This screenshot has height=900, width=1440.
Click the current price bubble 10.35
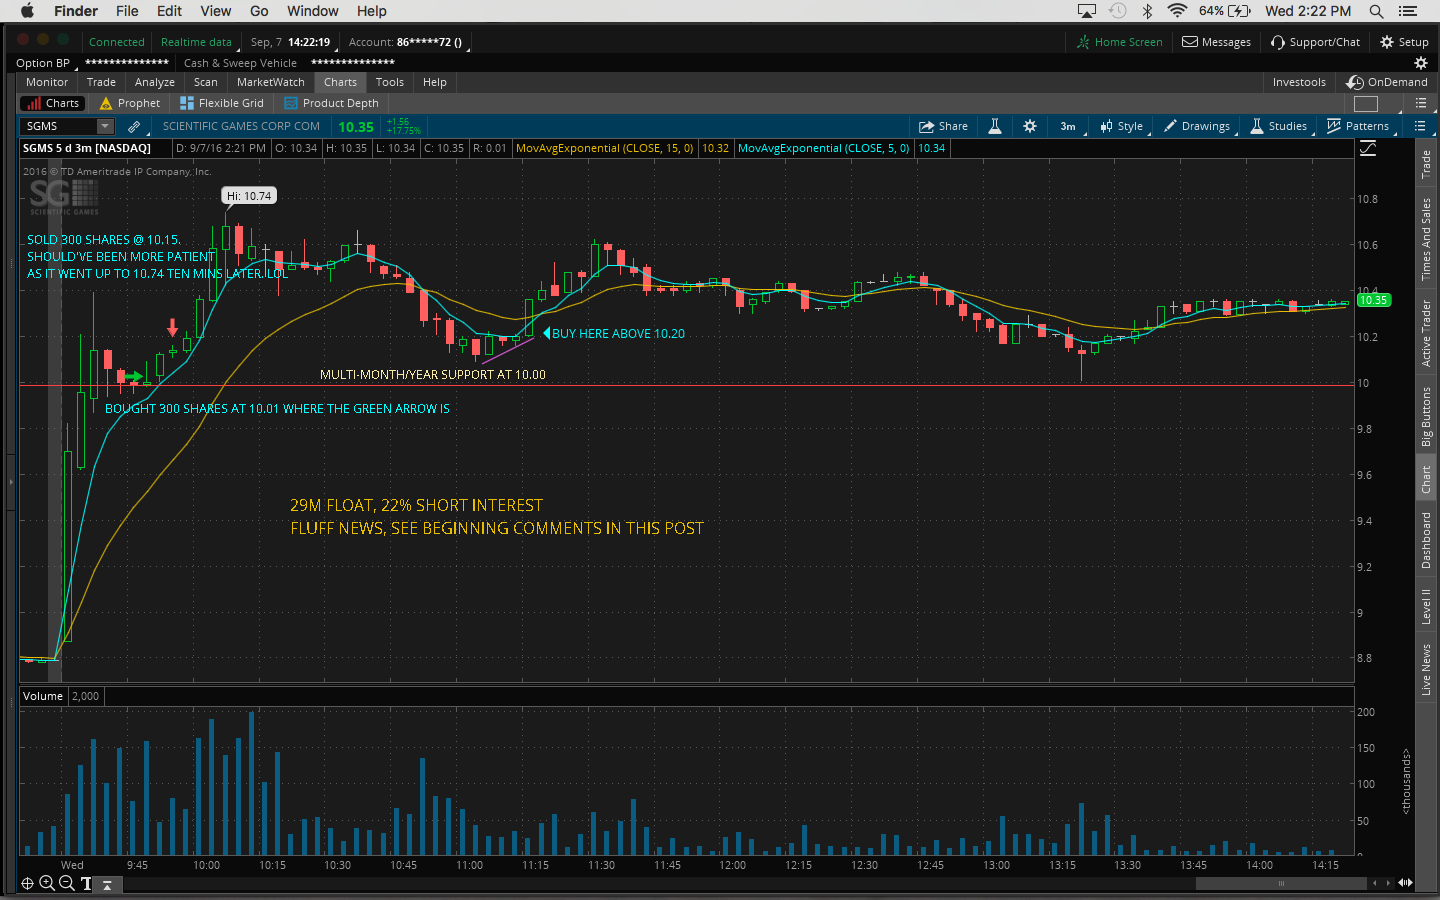pos(1373,300)
